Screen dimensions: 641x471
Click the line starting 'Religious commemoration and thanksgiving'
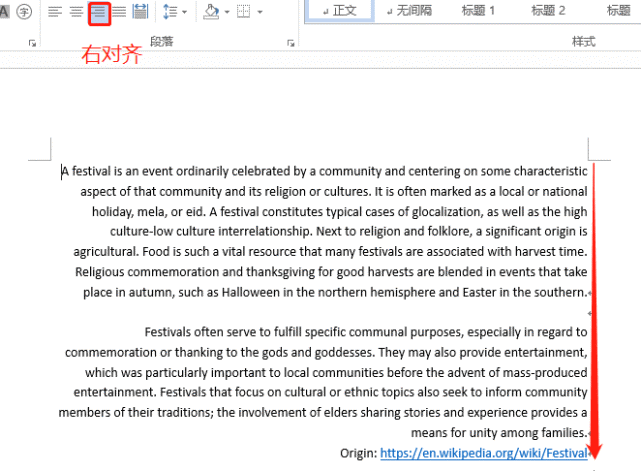(331, 272)
